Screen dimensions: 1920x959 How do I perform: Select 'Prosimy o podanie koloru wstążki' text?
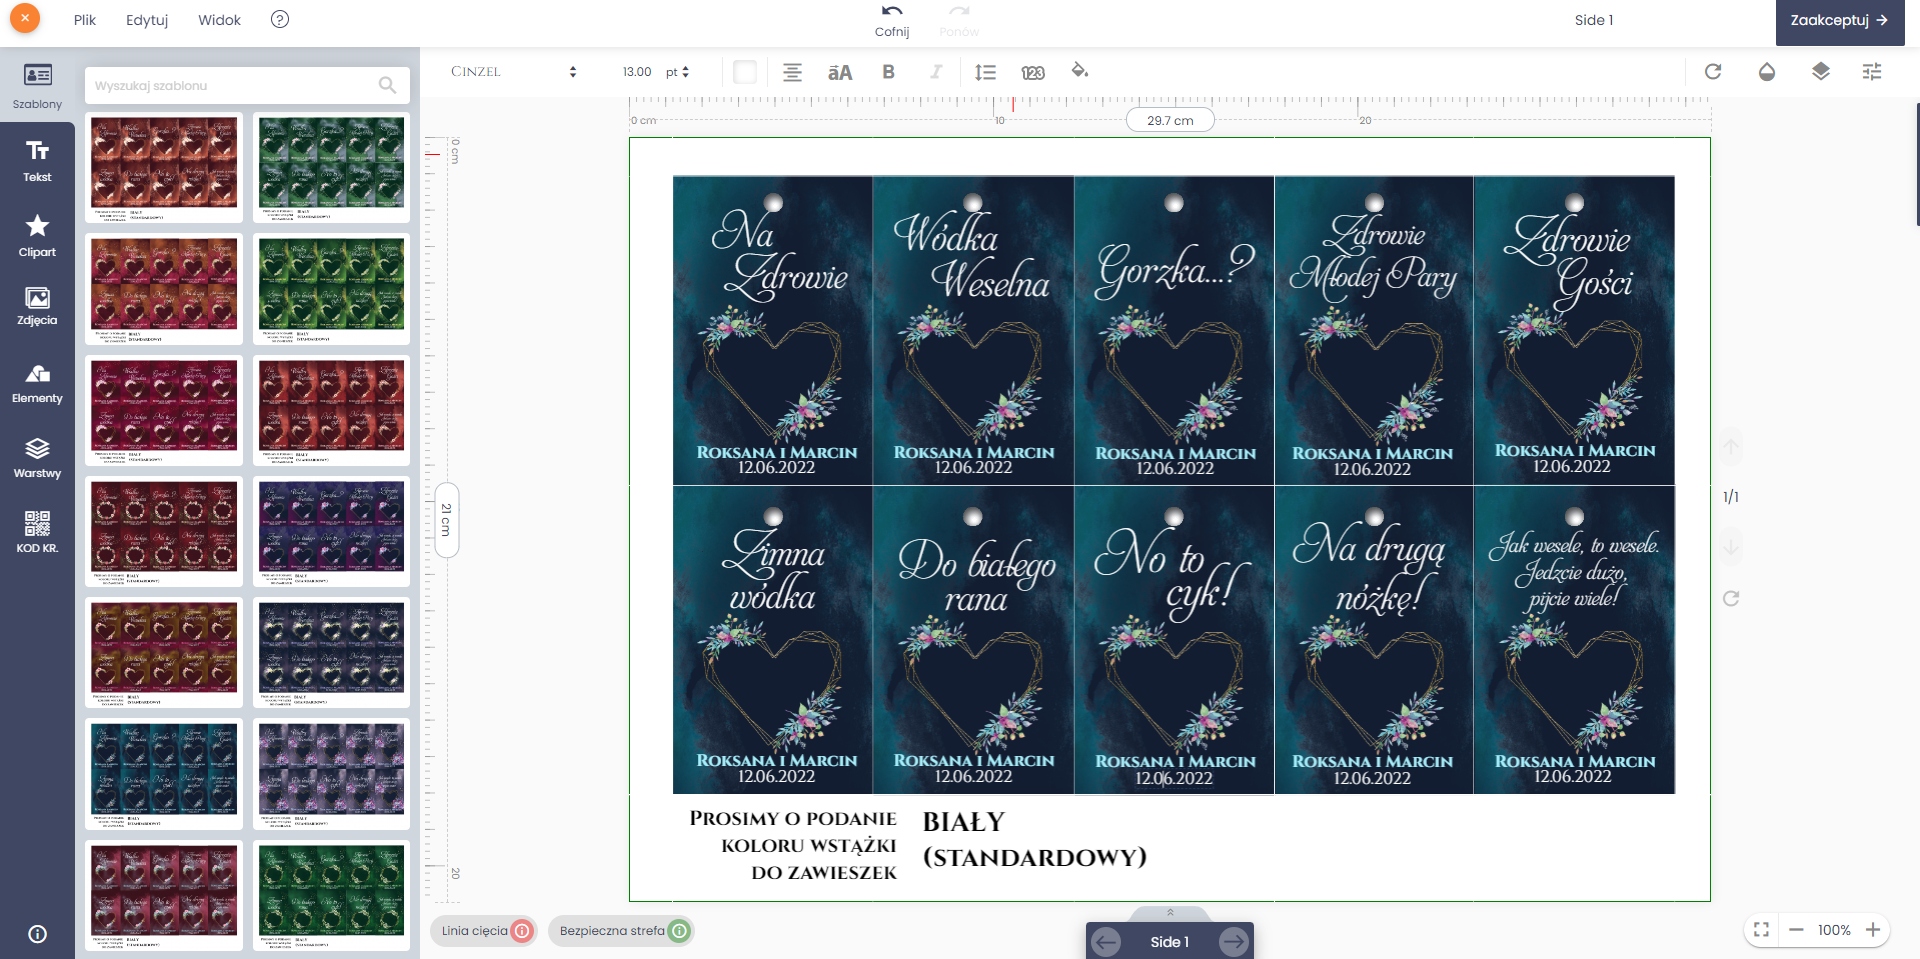[793, 845]
